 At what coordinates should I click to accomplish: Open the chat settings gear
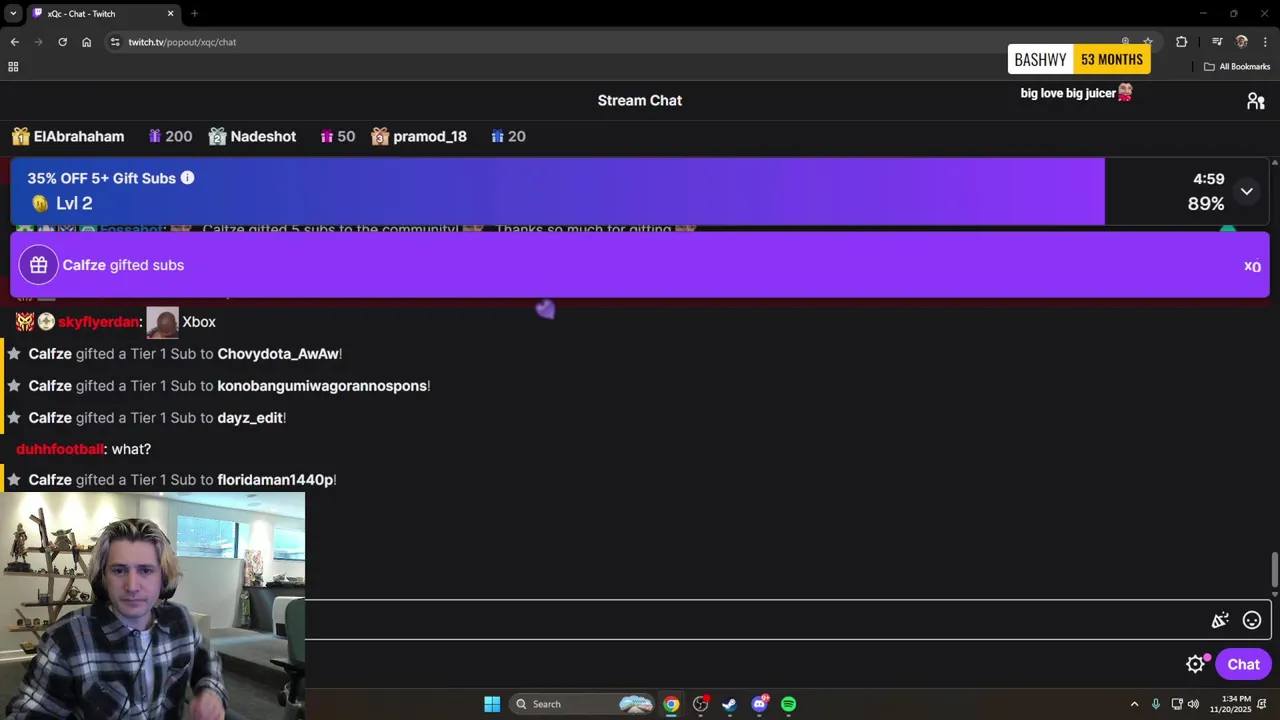[1195, 664]
